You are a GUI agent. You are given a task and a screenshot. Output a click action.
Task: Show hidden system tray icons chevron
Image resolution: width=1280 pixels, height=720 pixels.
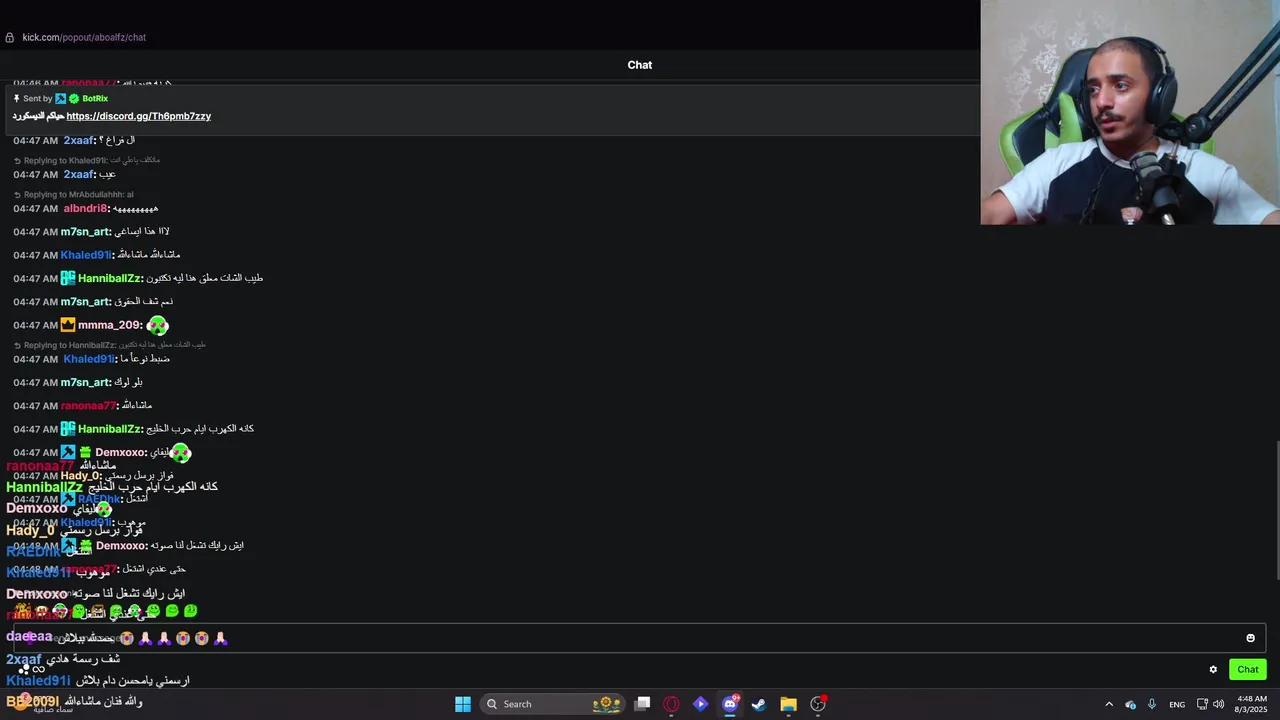coord(1108,704)
